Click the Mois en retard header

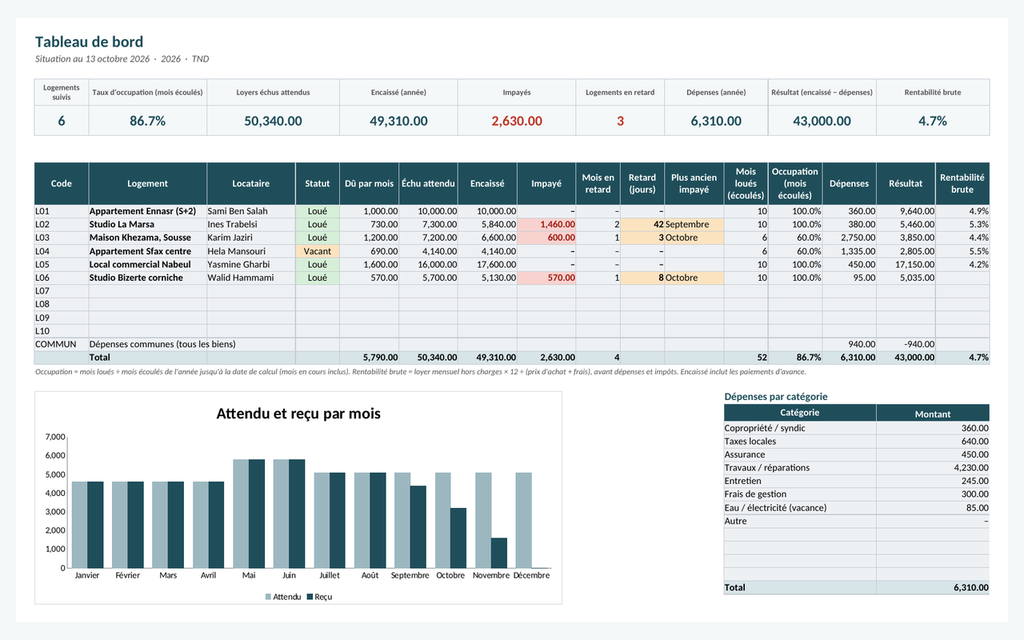pos(598,184)
